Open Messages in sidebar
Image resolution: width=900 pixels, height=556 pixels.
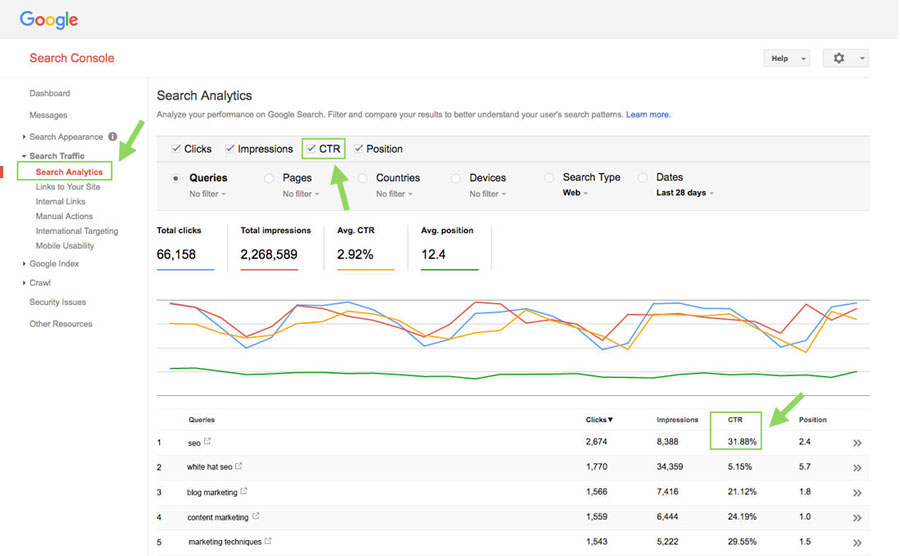pos(48,115)
